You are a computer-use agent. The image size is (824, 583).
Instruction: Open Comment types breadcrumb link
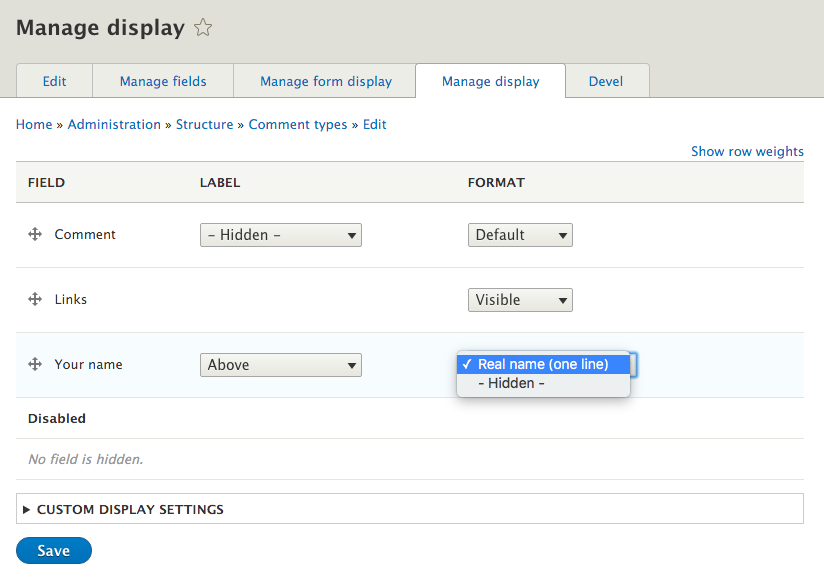point(298,124)
